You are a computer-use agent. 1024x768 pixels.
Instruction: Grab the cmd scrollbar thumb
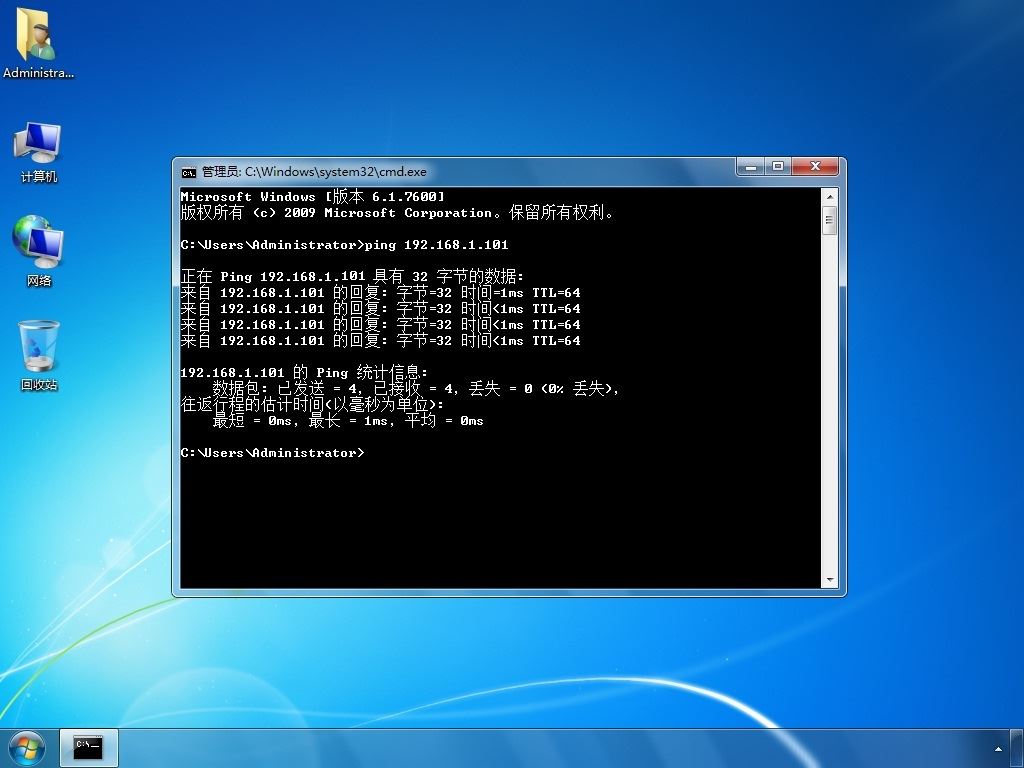click(x=829, y=221)
